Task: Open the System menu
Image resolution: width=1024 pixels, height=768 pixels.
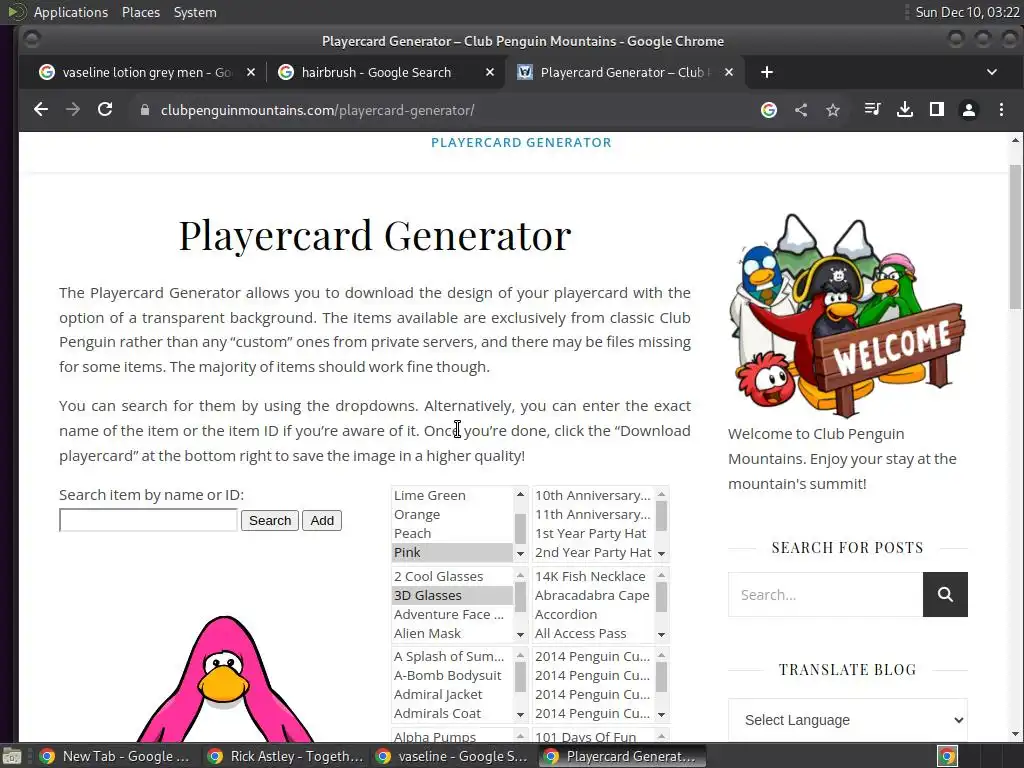Action: point(195,12)
